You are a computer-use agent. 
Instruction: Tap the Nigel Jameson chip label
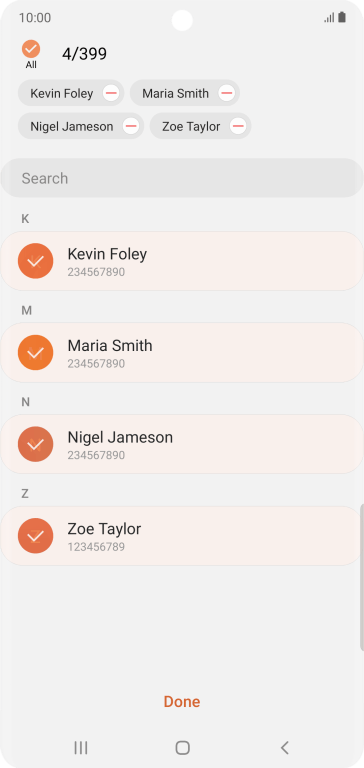pos(72,126)
